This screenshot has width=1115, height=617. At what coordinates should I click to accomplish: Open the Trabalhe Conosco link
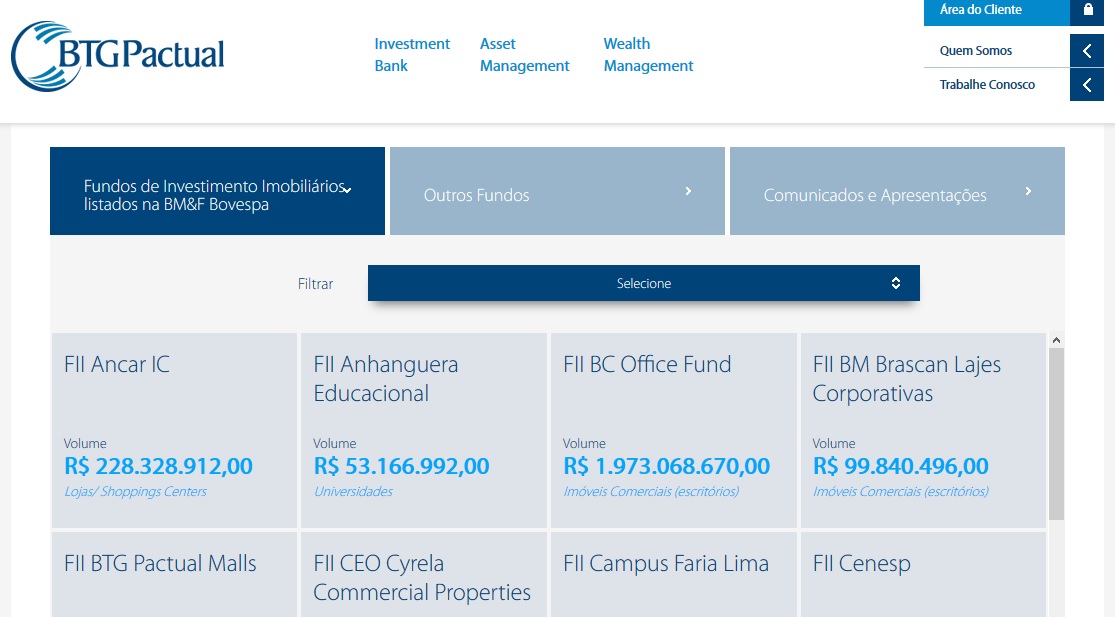pos(987,85)
